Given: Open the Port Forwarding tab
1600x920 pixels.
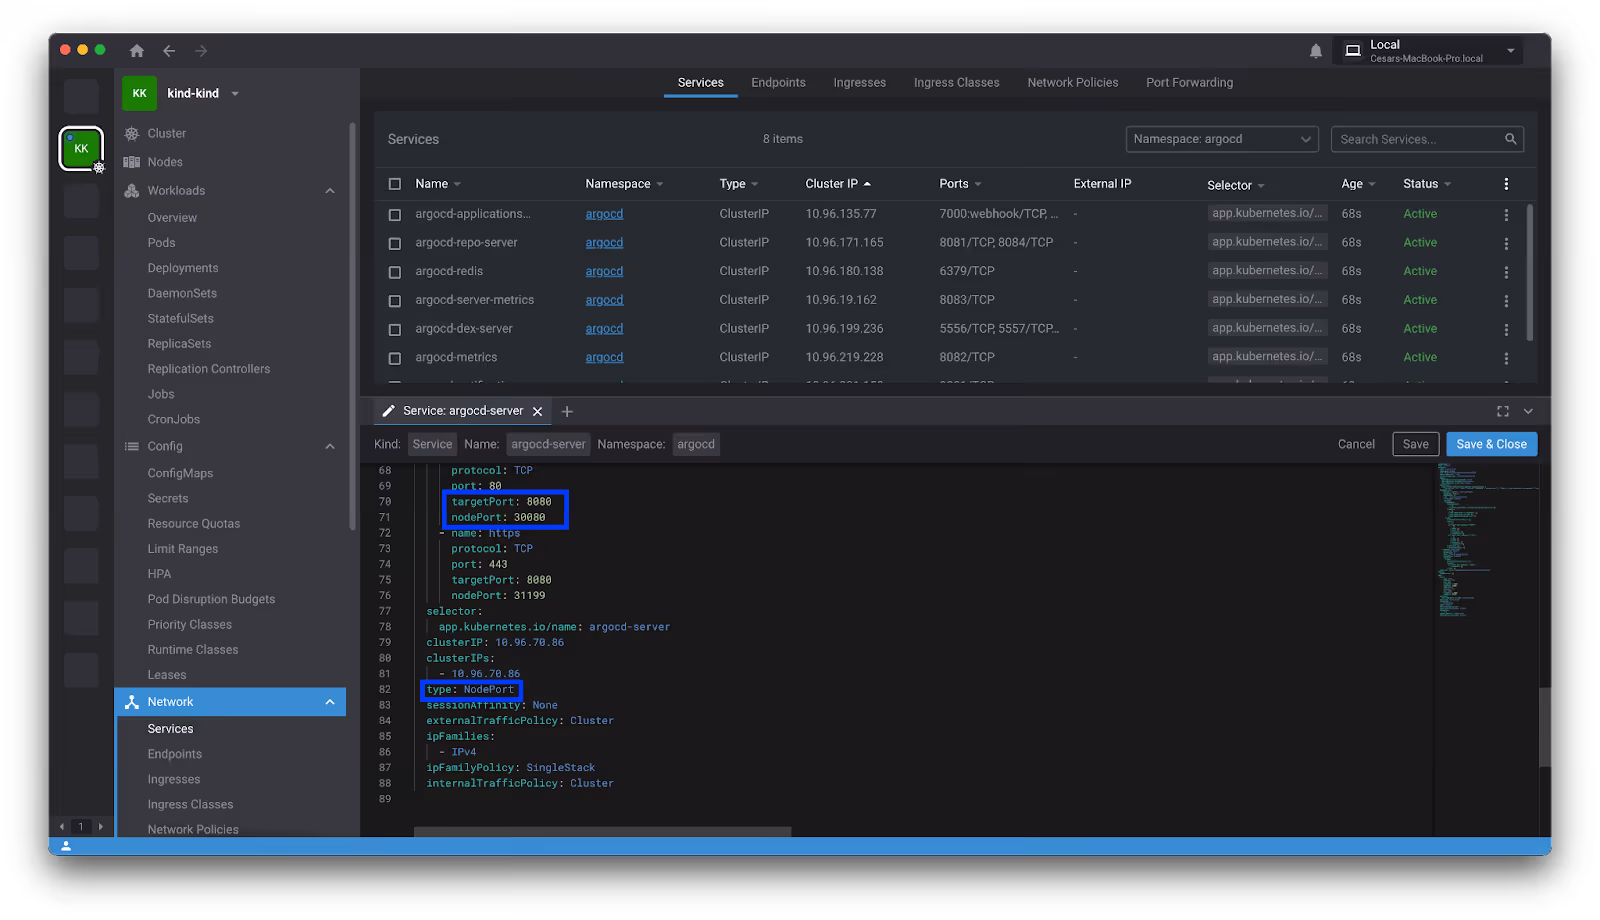Looking at the screenshot, I should point(1189,83).
